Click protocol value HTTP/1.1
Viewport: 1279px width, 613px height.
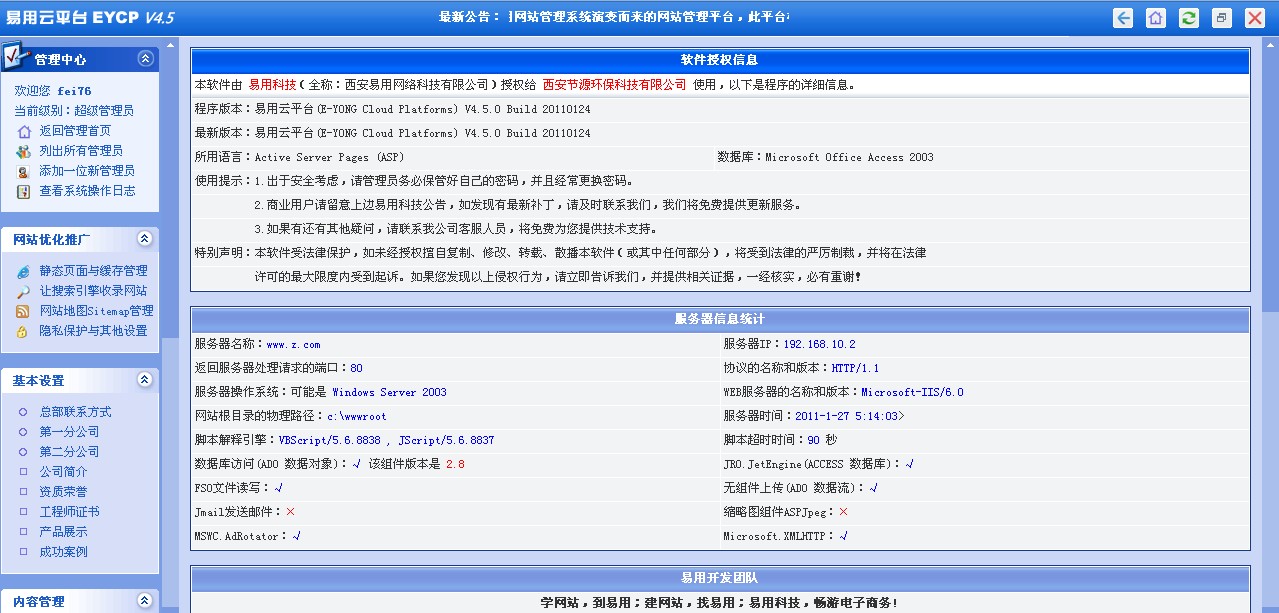click(855, 369)
